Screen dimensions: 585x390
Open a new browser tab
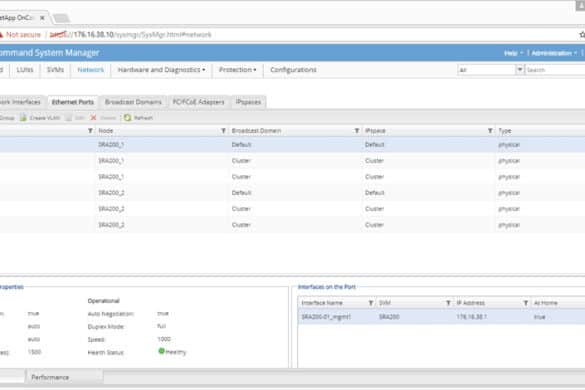click(61, 18)
